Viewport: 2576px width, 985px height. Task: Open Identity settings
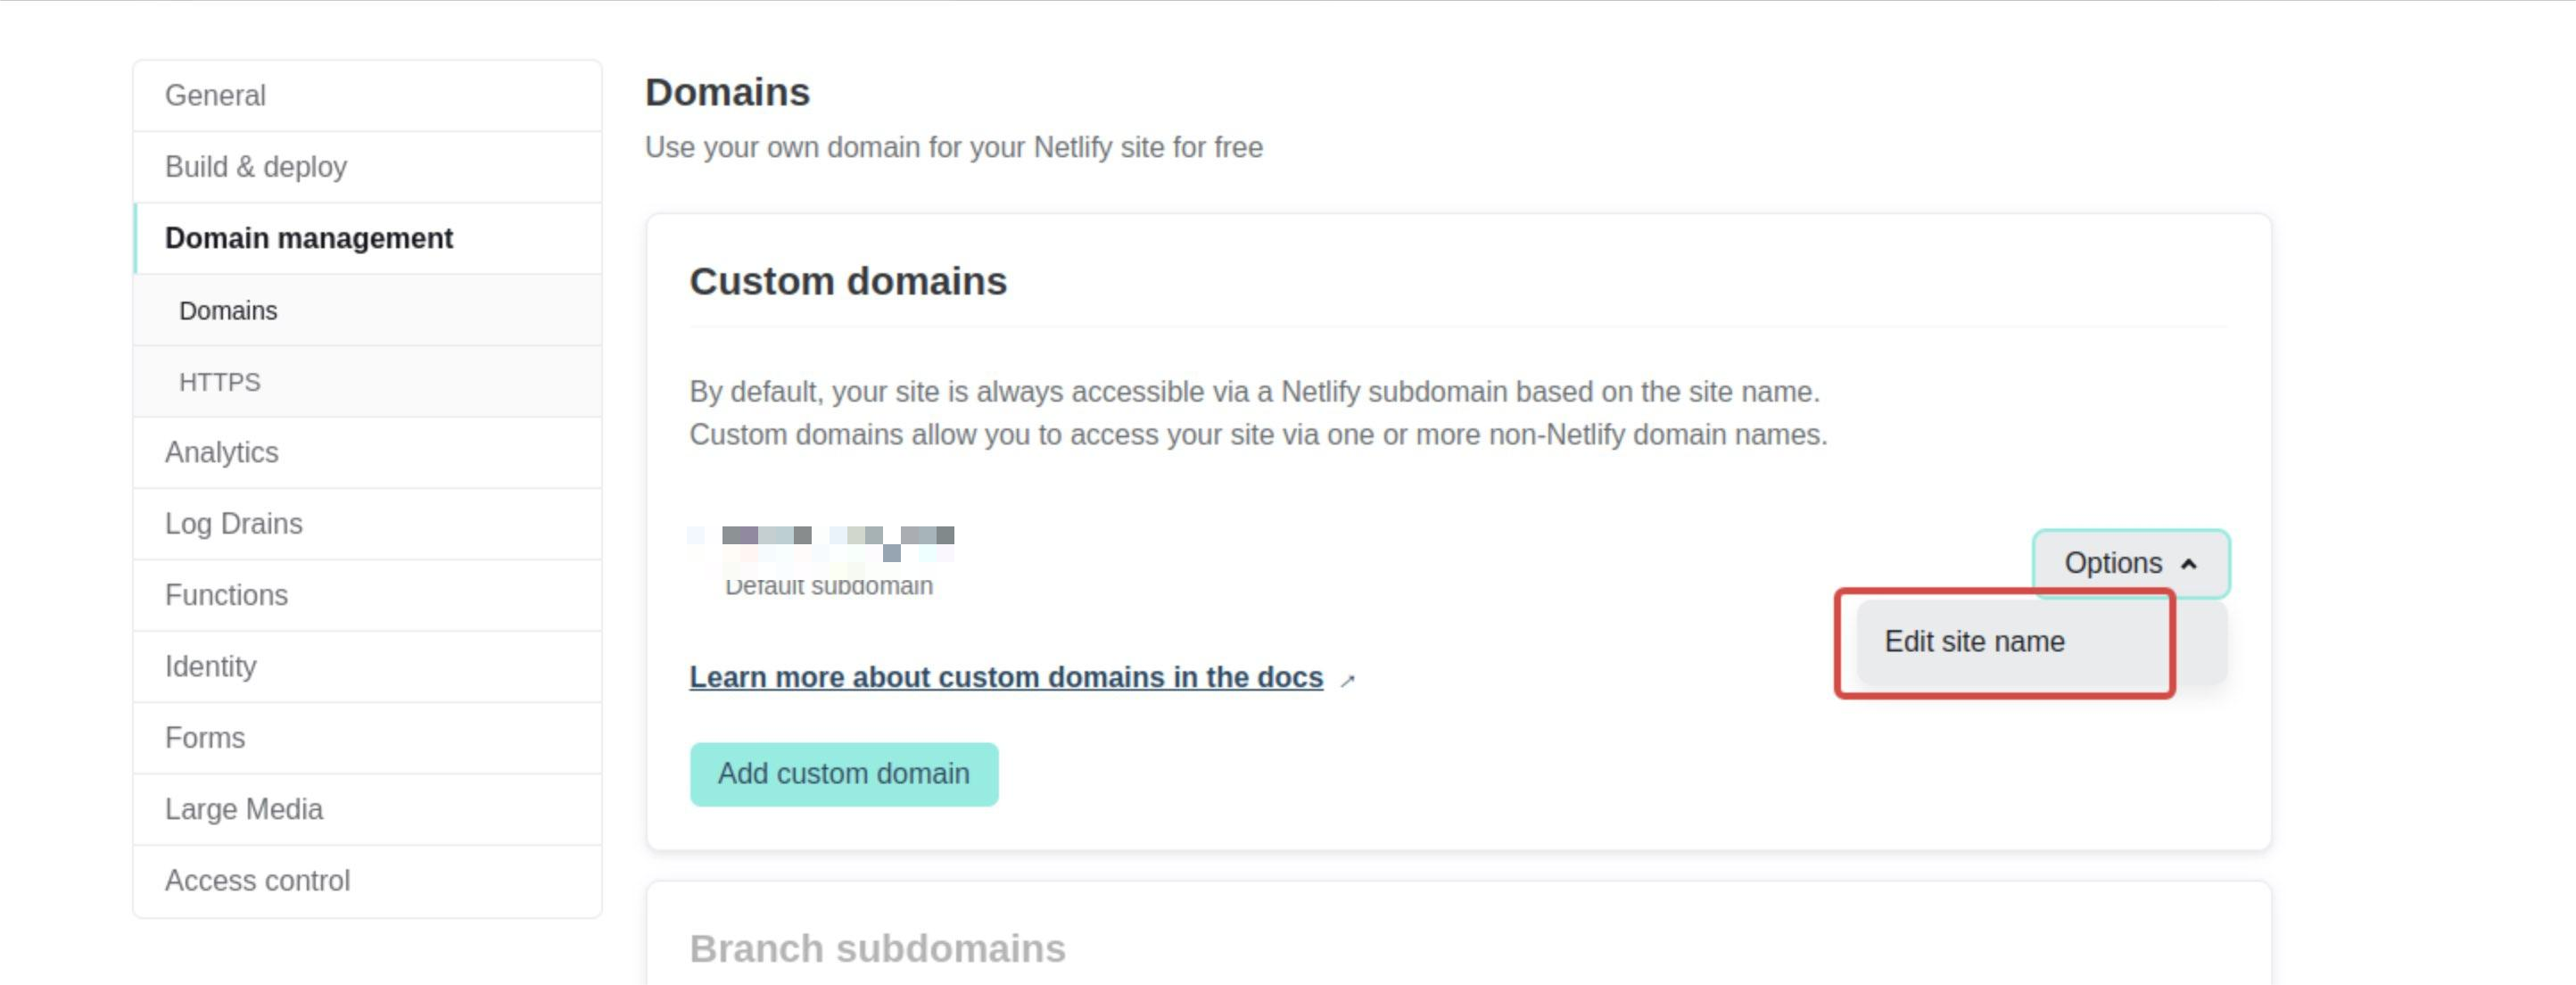[x=210, y=667]
